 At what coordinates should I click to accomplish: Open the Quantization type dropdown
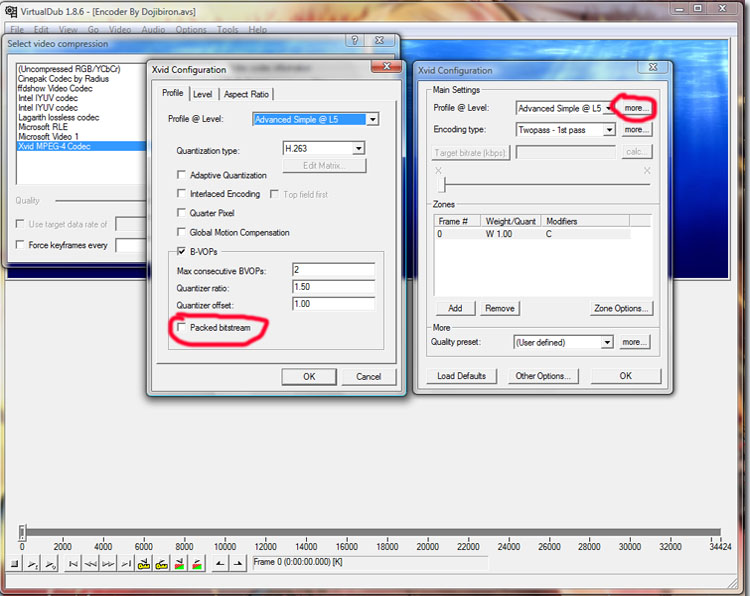[359, 149]
